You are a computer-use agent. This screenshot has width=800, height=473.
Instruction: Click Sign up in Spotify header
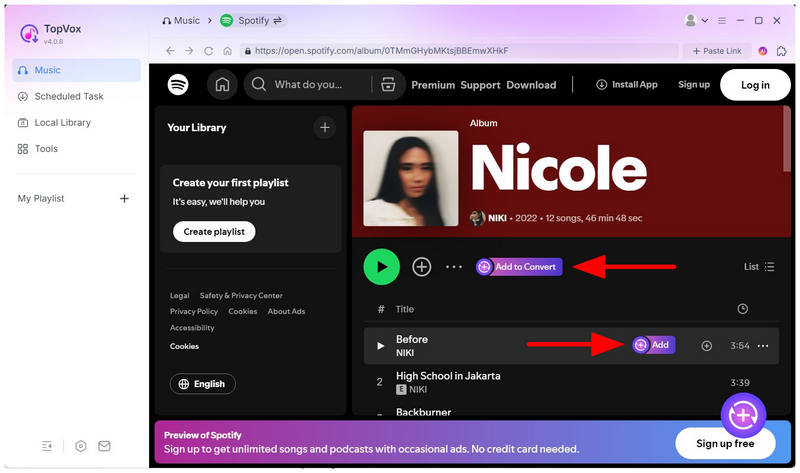coord(694,85)
